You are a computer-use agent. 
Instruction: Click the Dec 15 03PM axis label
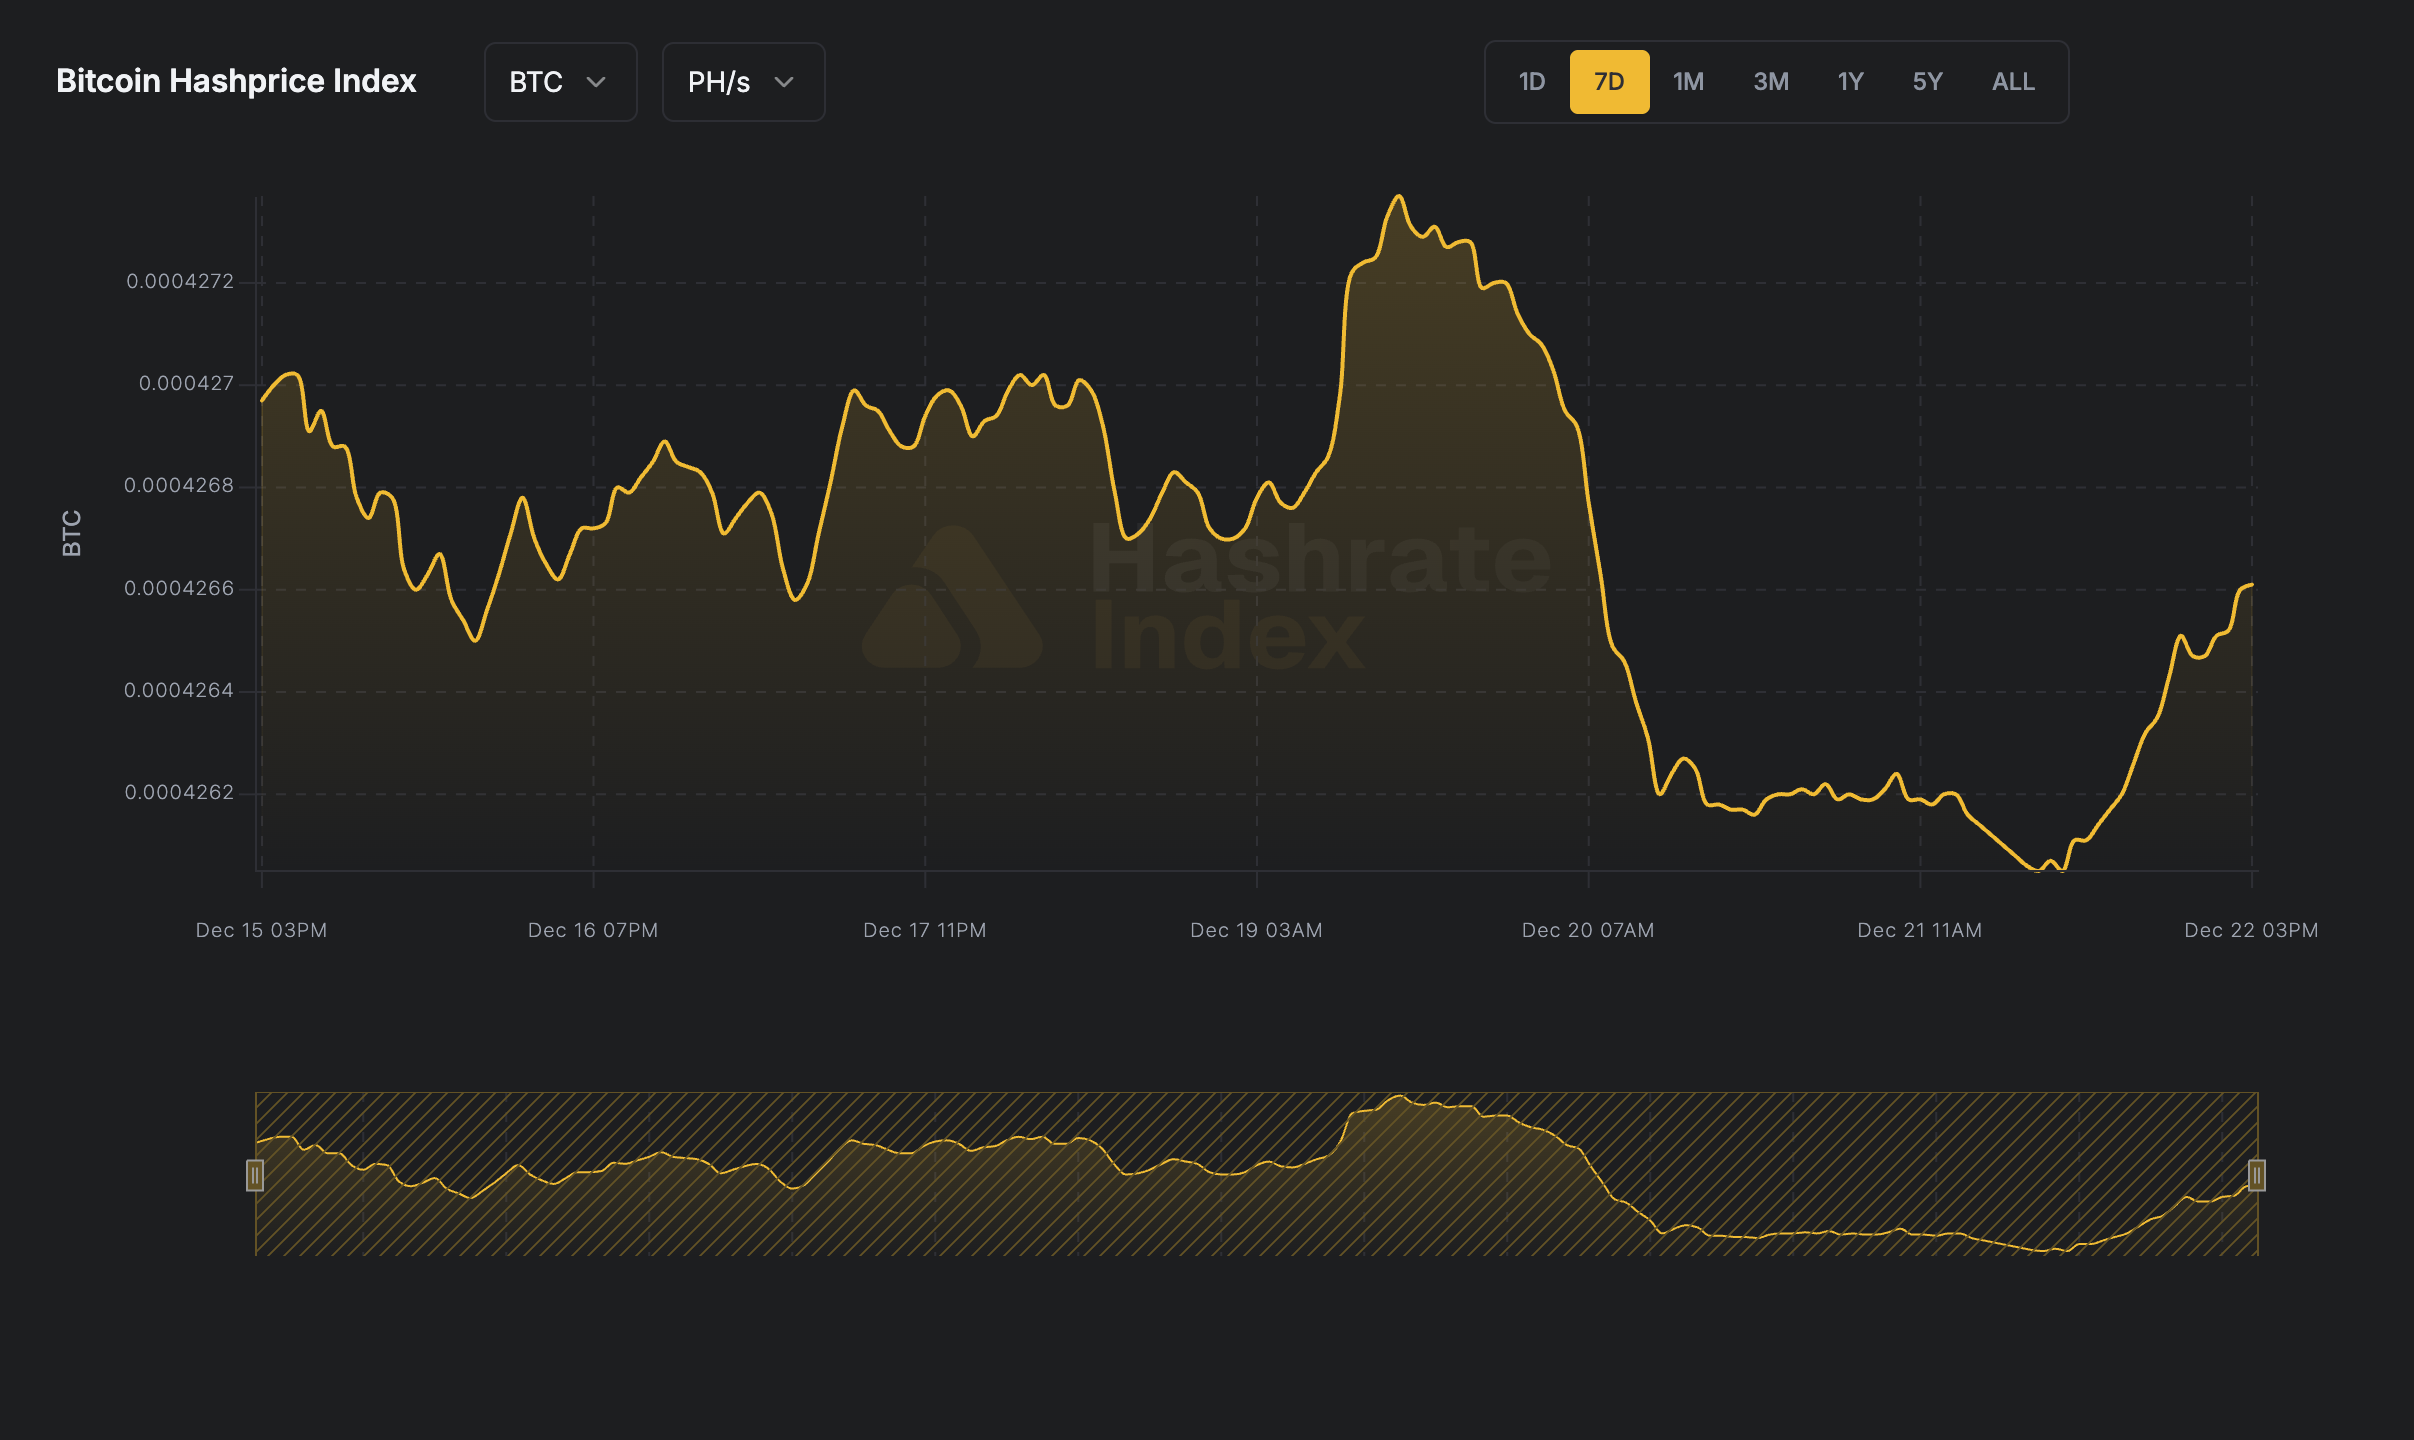[x=261, y=929]
